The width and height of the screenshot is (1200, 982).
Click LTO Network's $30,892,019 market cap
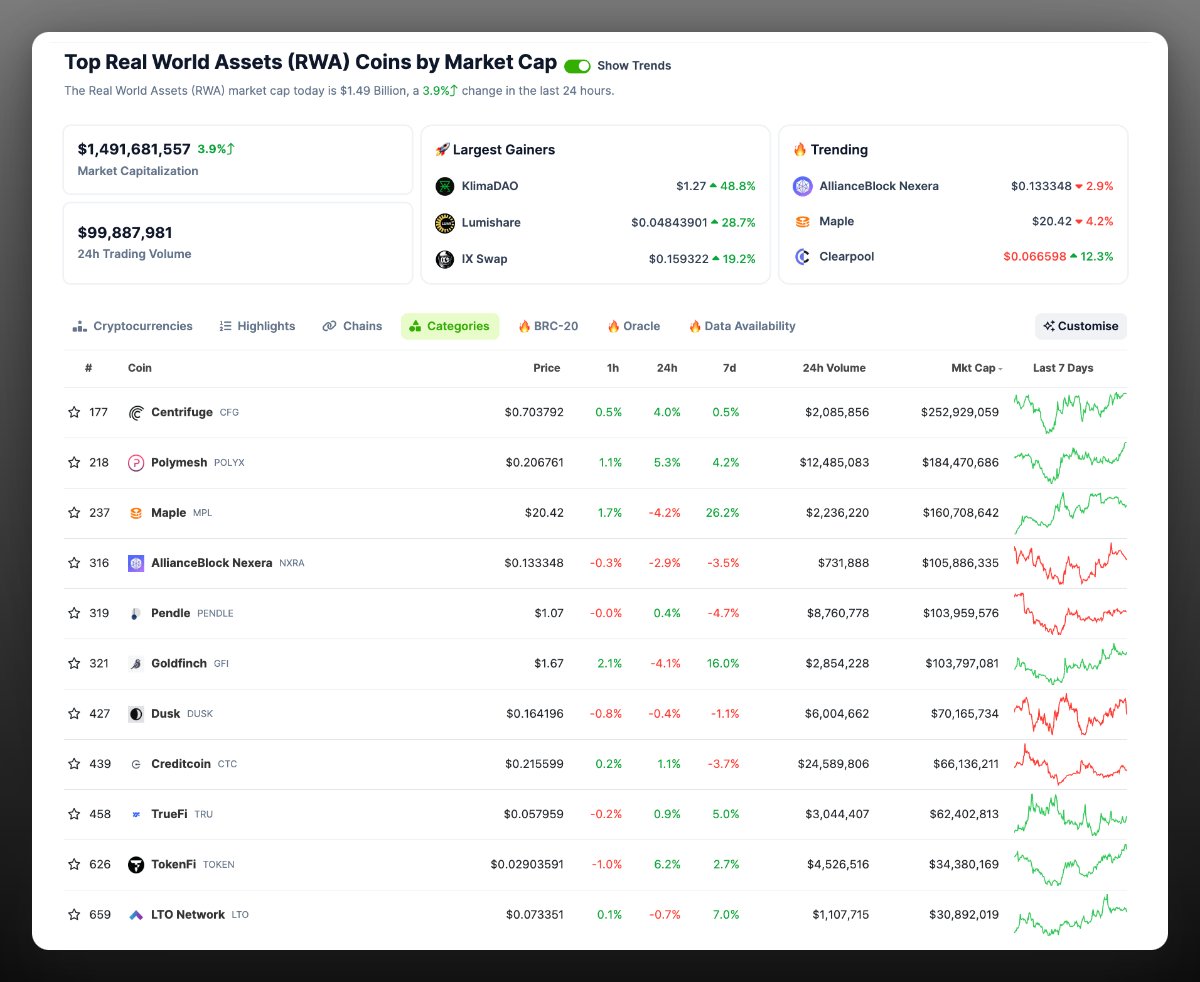pos(961,915)
